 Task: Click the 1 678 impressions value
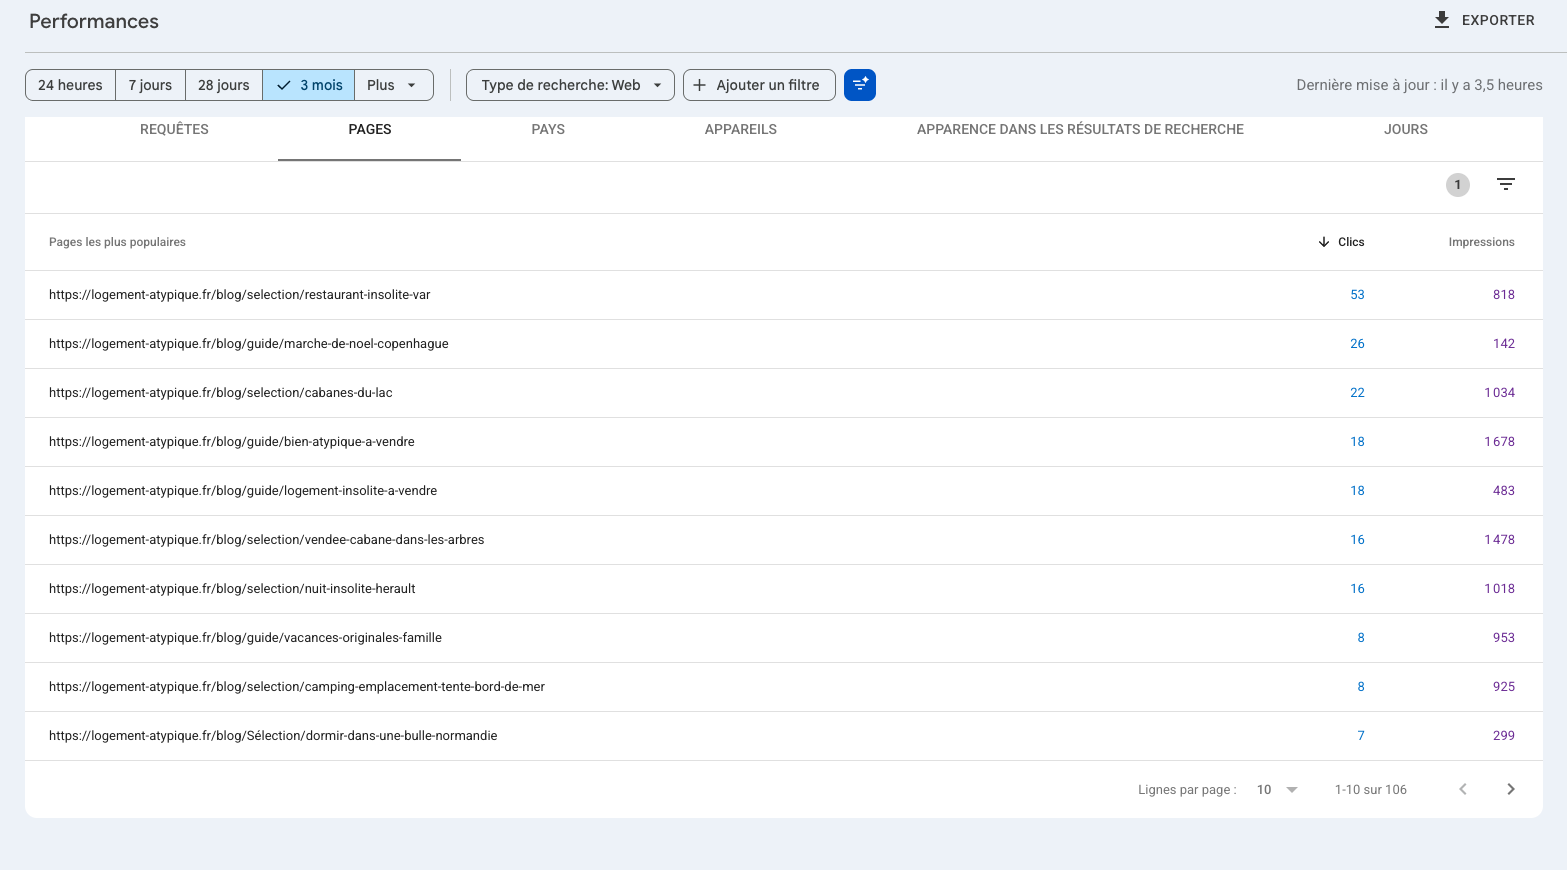[1499, 442]
